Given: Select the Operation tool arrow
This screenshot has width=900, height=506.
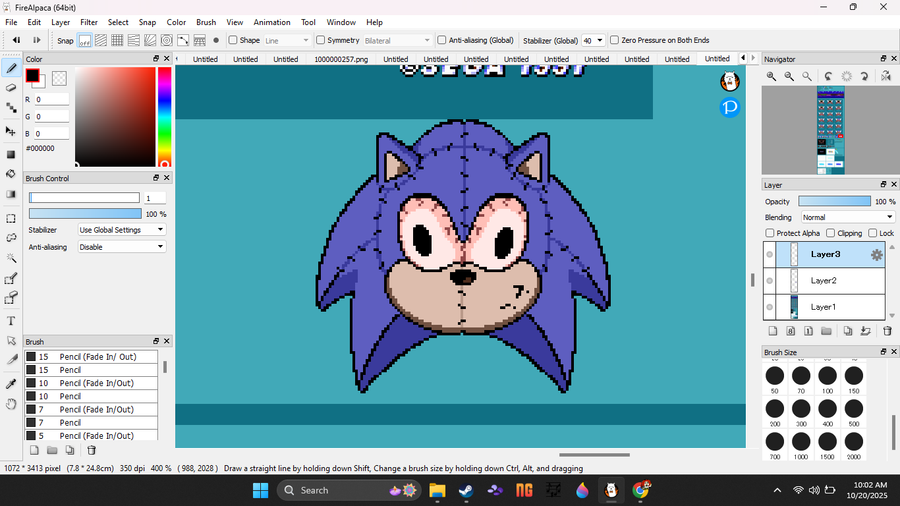Looking at the screenshot, I should tap(11, 341).
